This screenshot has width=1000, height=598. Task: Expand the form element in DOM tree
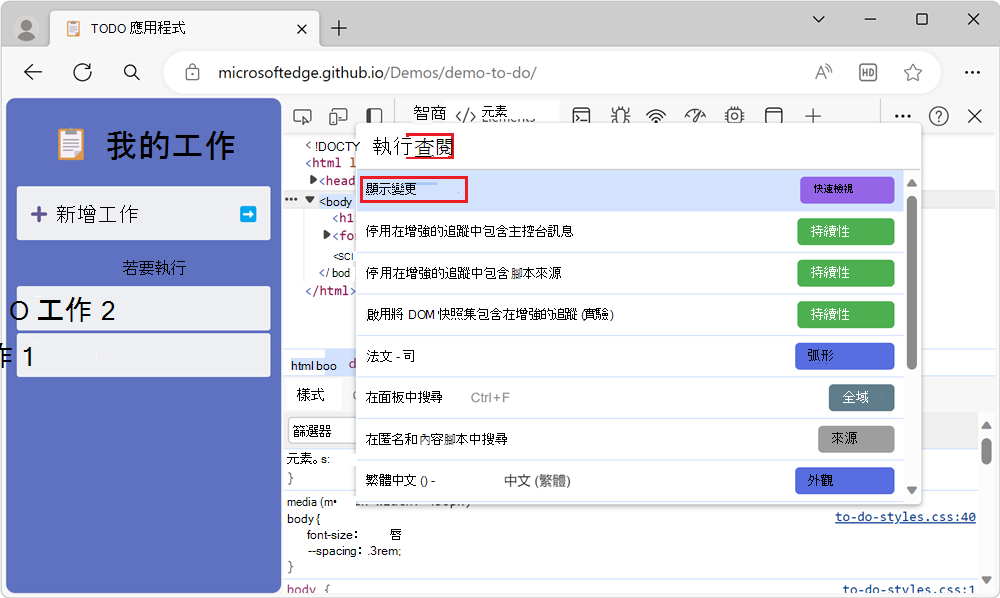pyautogui.click(x=327, y=235)
